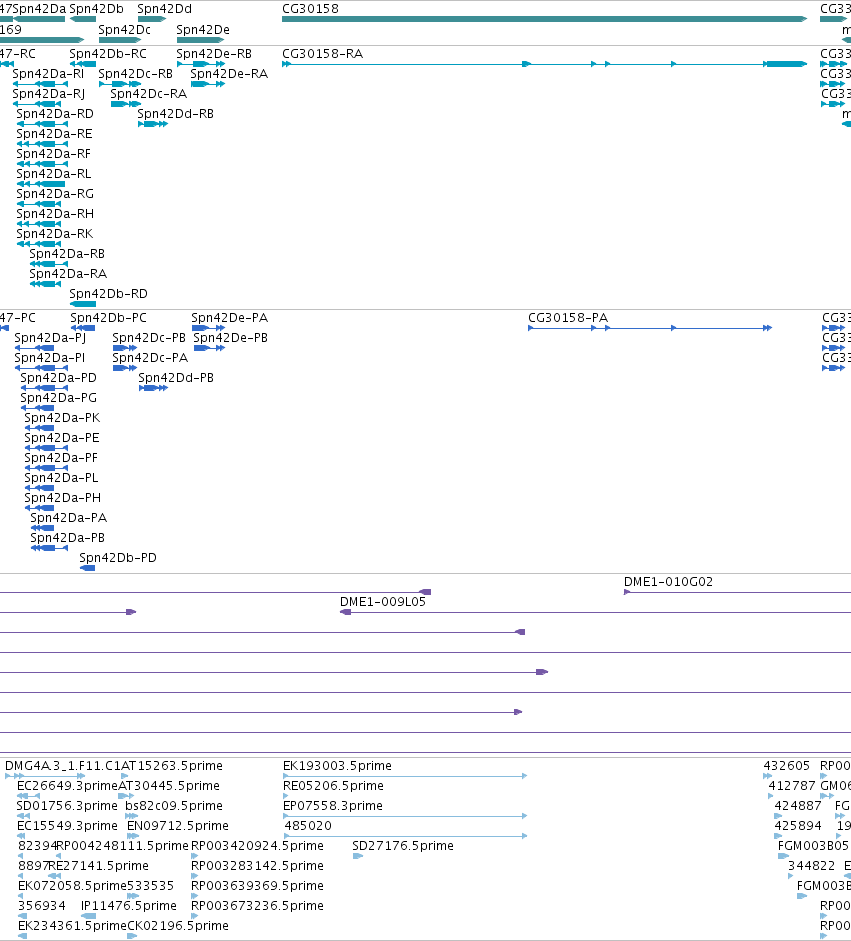Select Spn42Da-RD transcript
This screenshot has width=851, height=941.
[x=55, y=113]
